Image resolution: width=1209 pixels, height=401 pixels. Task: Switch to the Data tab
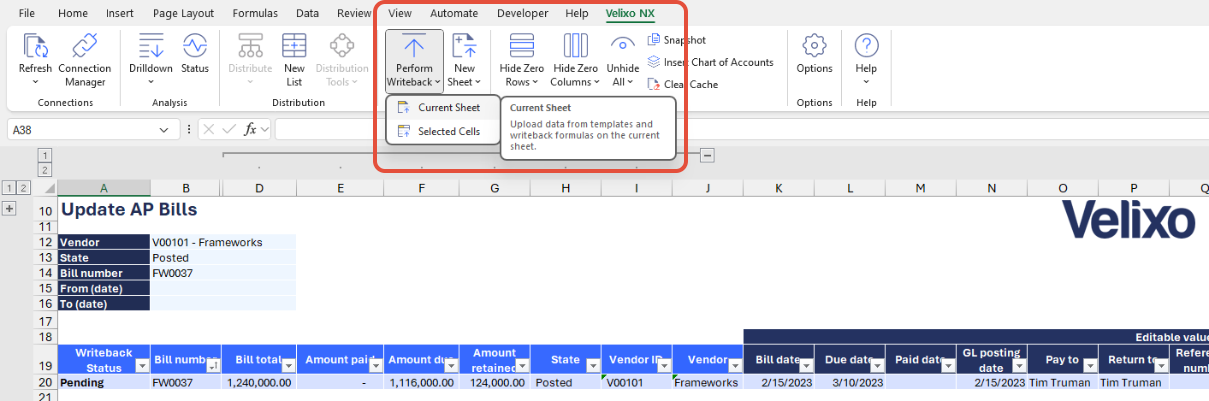tap(307, 13)
